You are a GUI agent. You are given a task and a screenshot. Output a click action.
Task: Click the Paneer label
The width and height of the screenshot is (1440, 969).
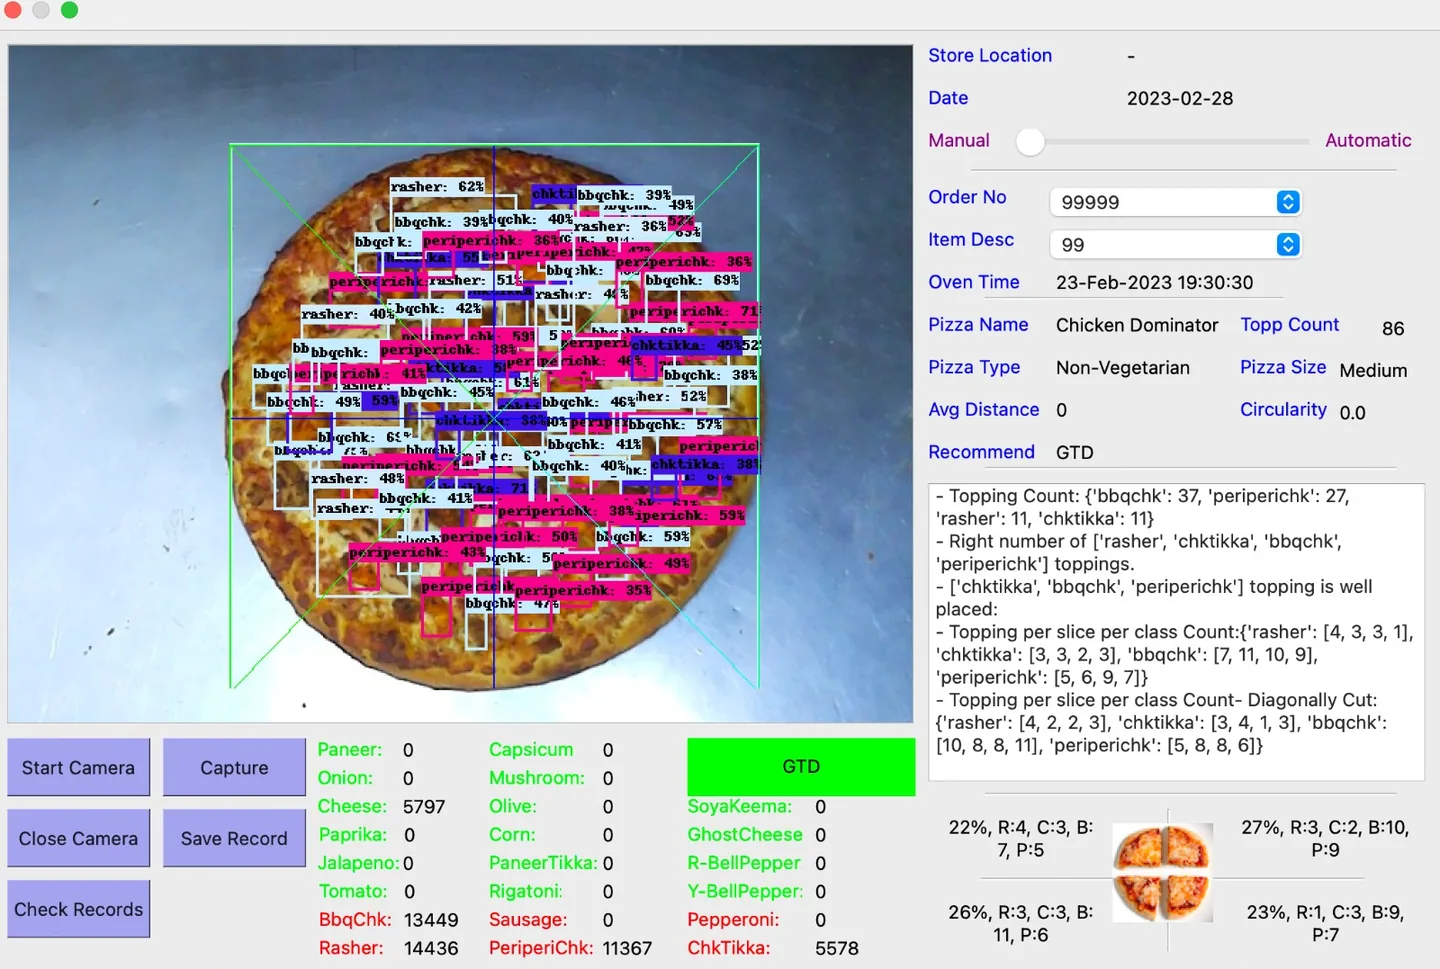(x=350, y=750)
